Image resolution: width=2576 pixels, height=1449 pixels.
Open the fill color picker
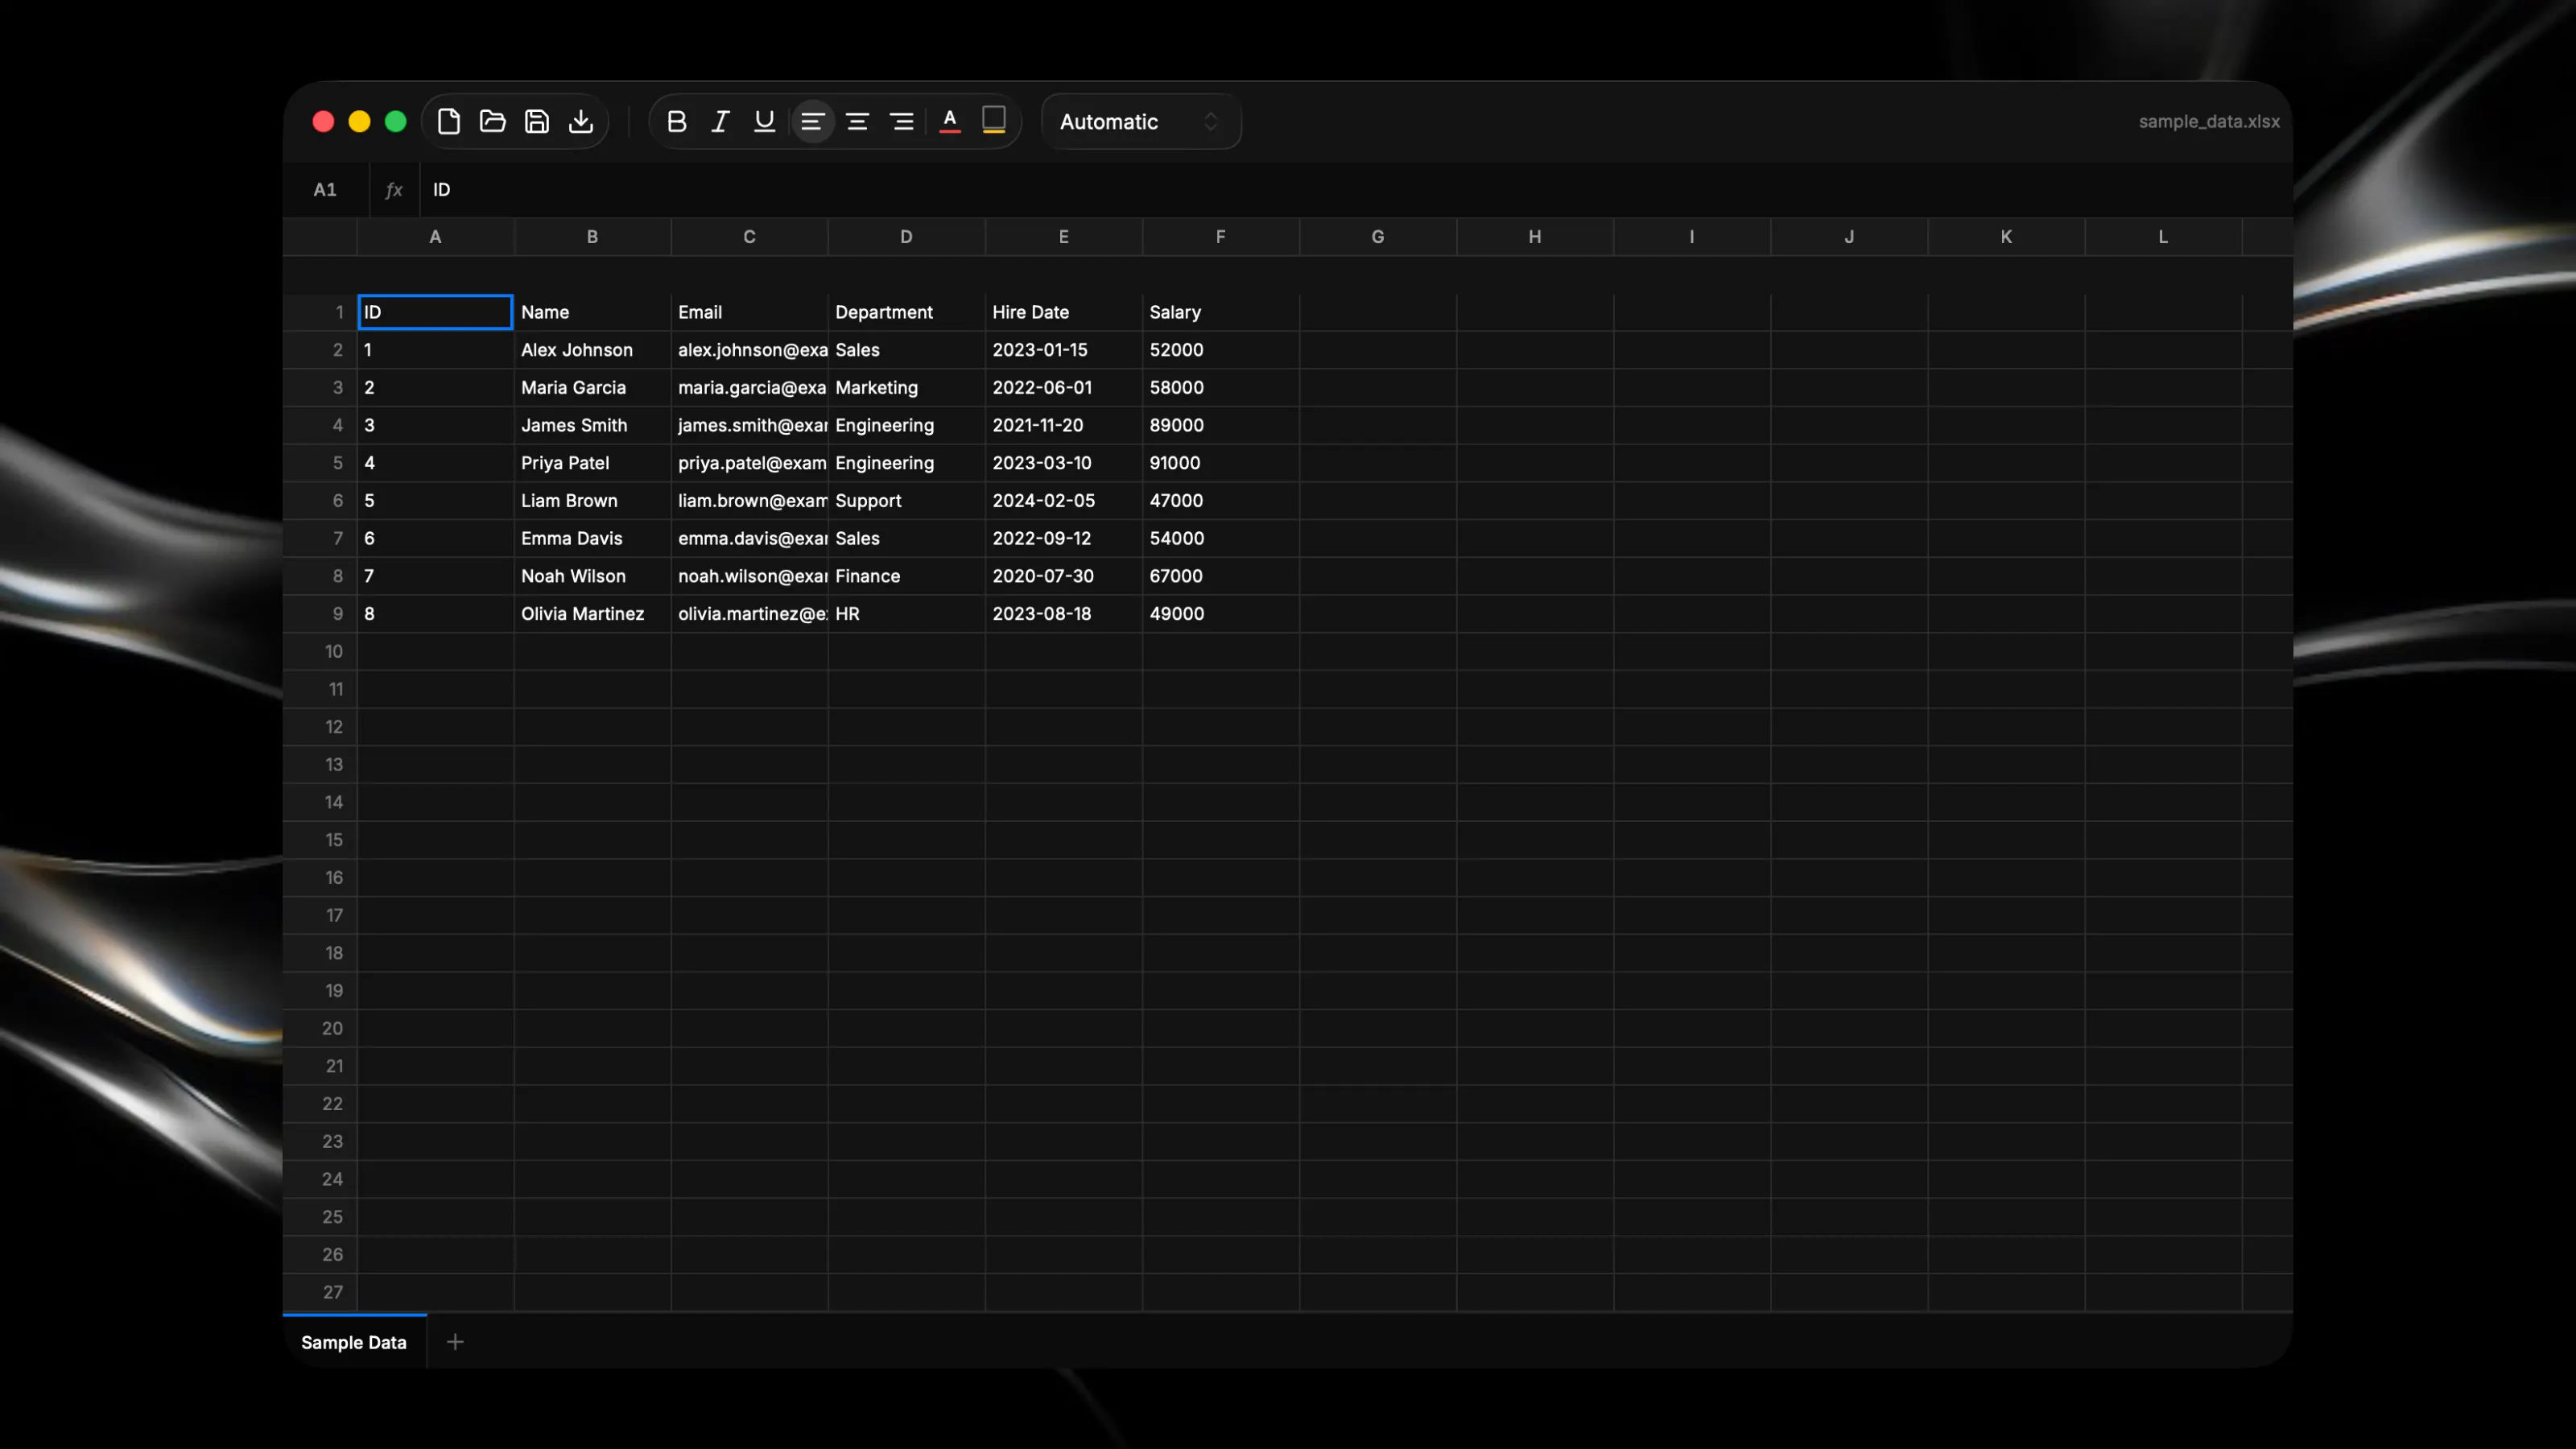993,121
